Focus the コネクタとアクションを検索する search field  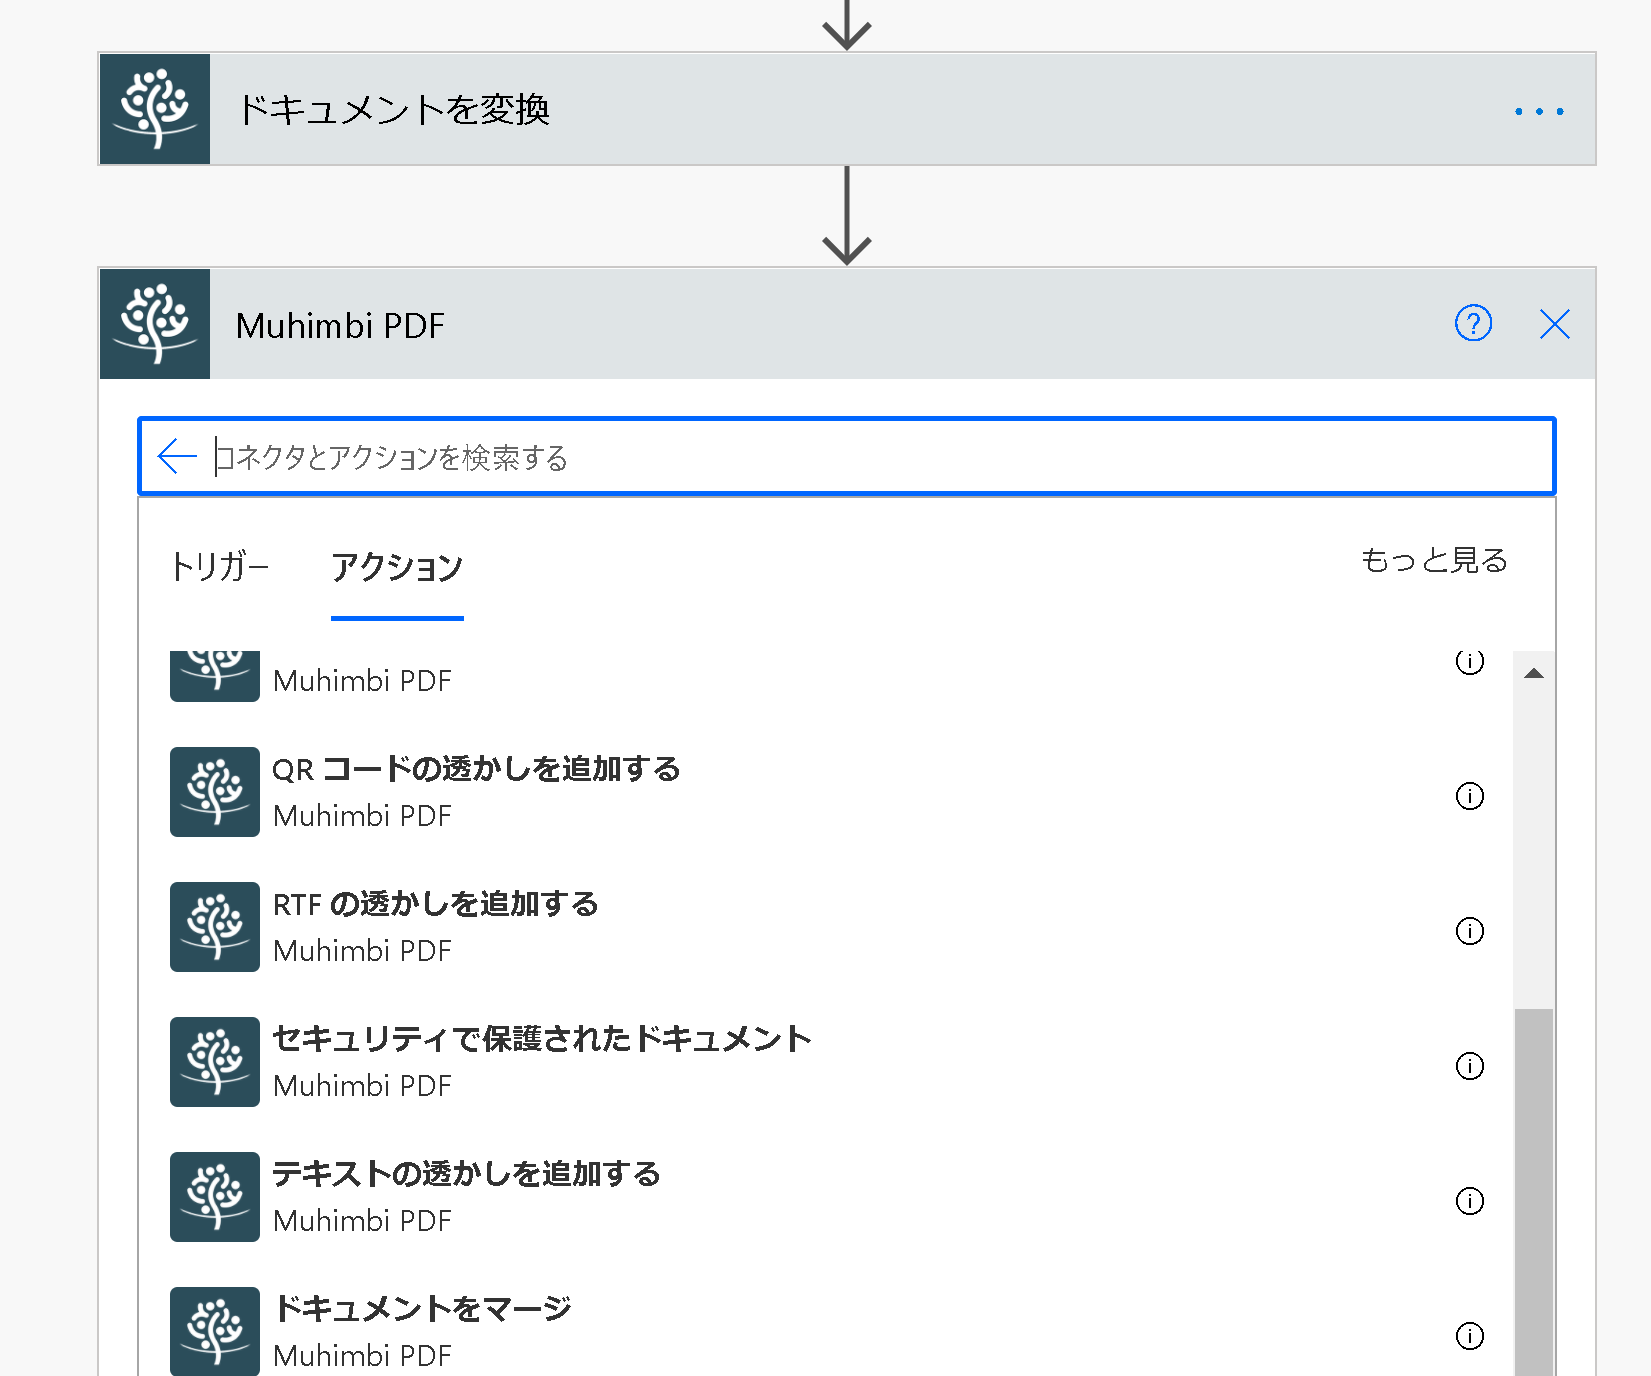pos(880,457)
